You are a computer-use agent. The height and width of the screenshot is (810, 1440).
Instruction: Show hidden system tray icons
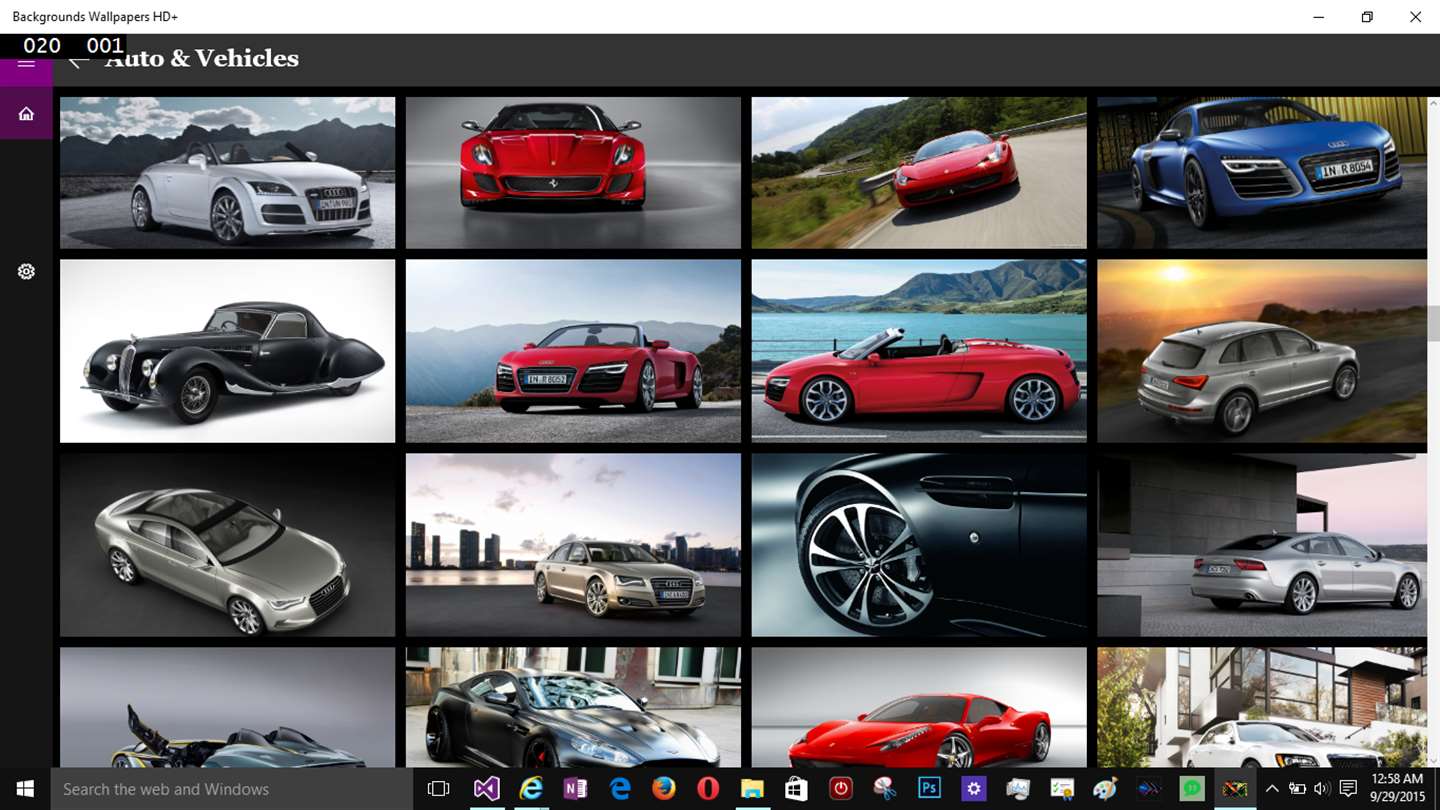coord(1272,789)
